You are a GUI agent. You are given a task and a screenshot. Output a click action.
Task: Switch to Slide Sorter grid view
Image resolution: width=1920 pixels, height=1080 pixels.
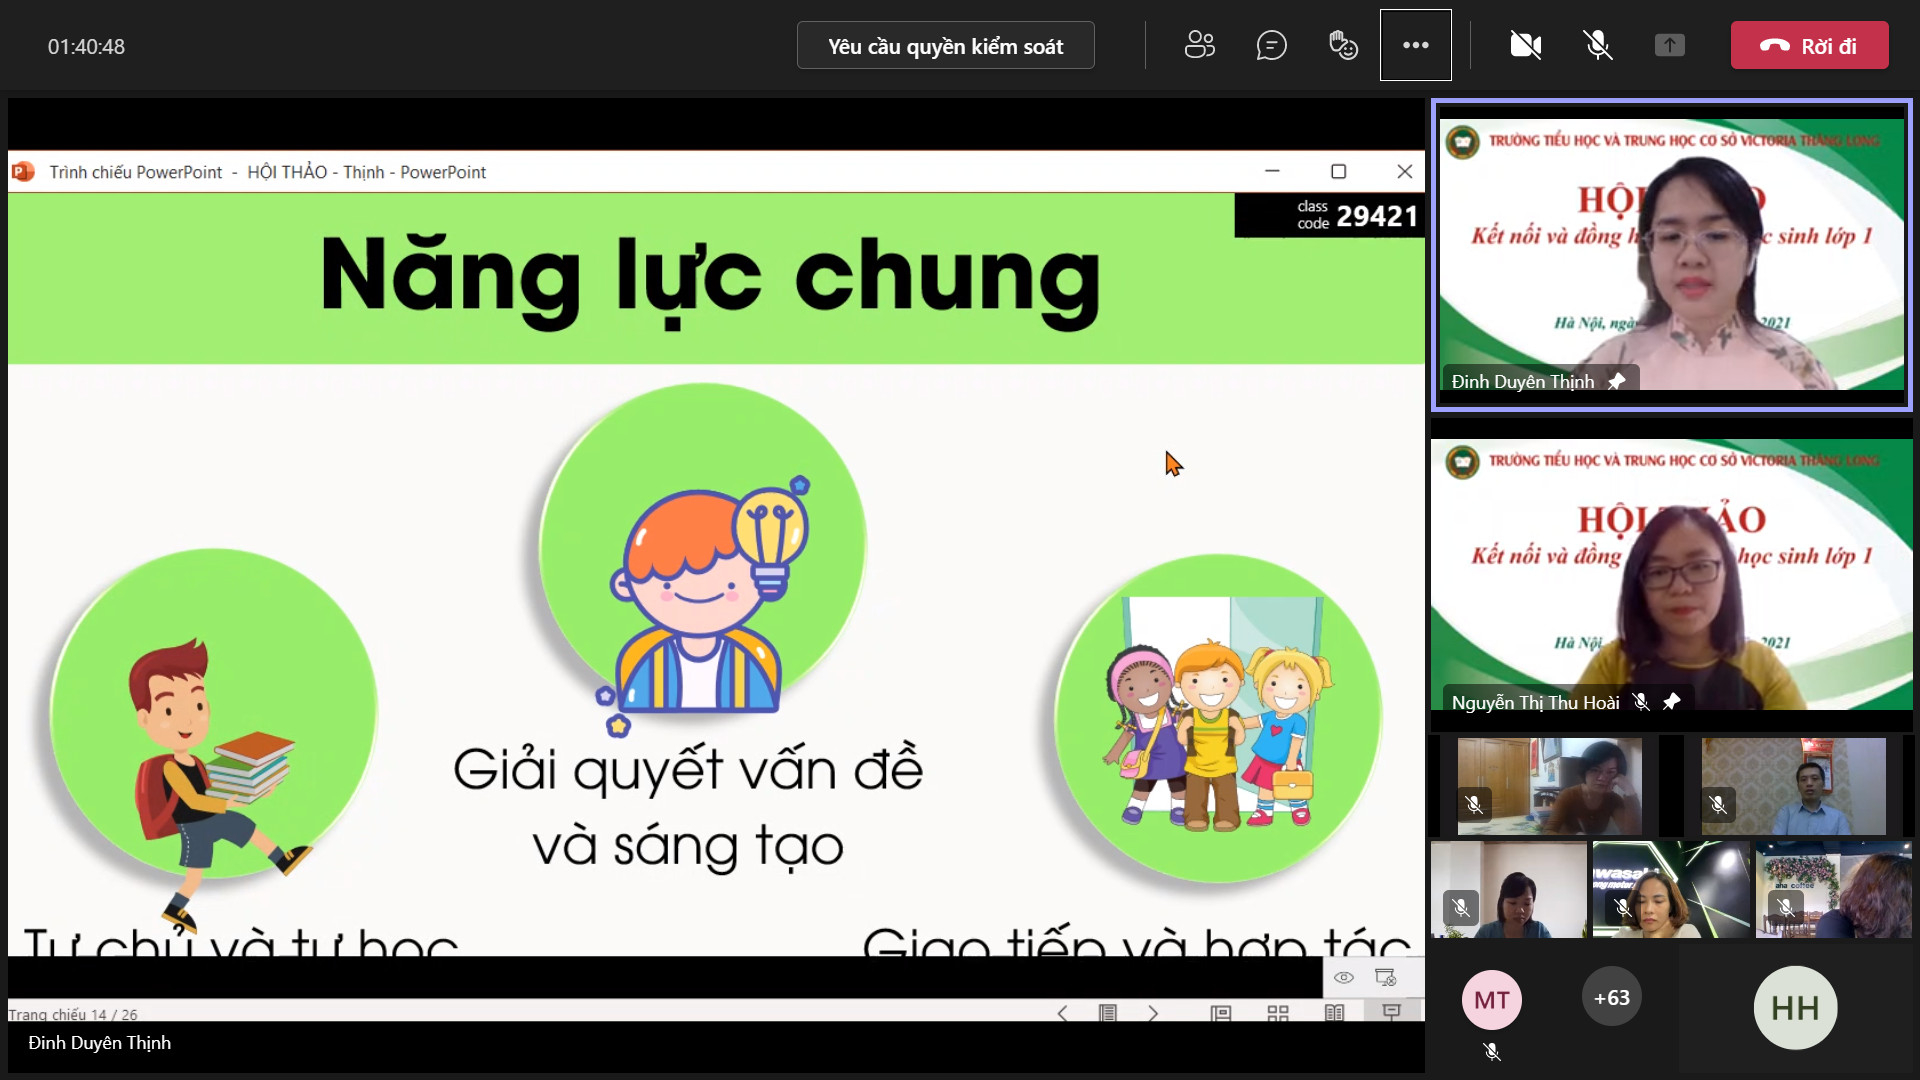coord(1277,1013)
